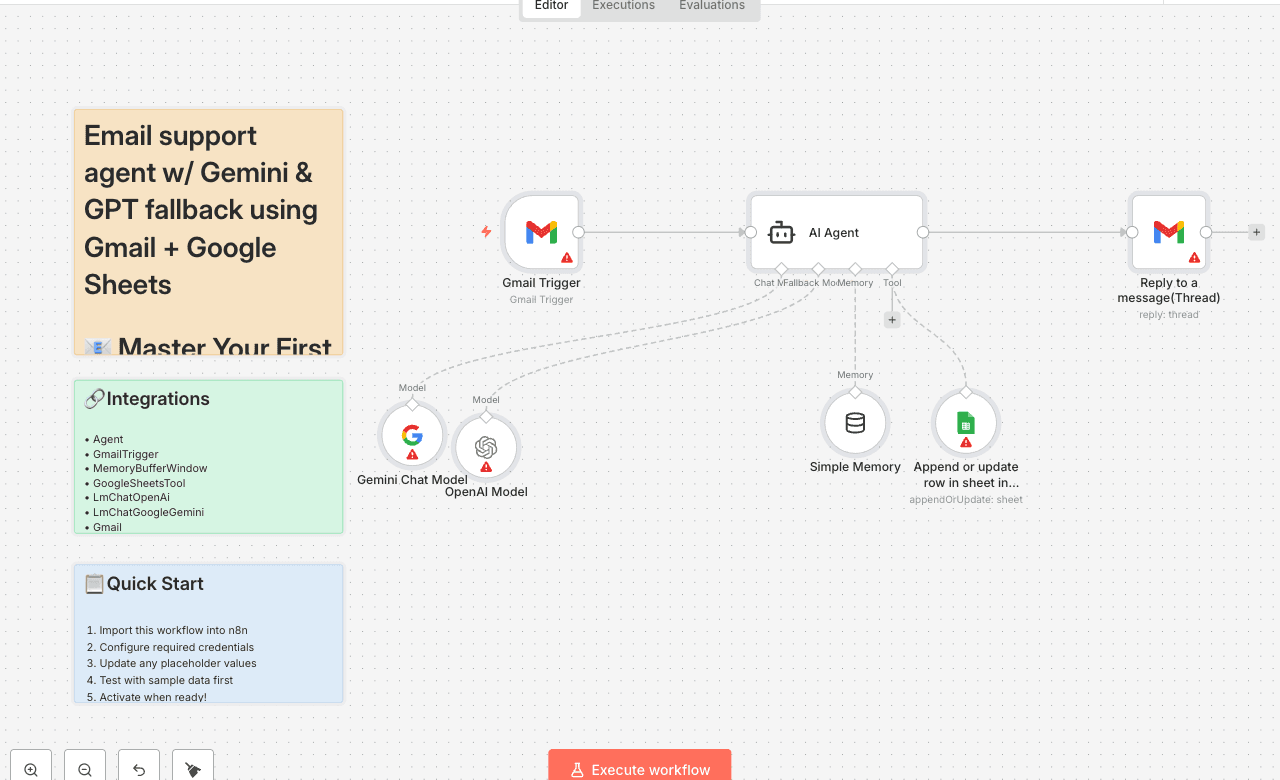Screen dimensions: 1280x780
Task: Open the Gemini Chat Model node
Action: 411,435
